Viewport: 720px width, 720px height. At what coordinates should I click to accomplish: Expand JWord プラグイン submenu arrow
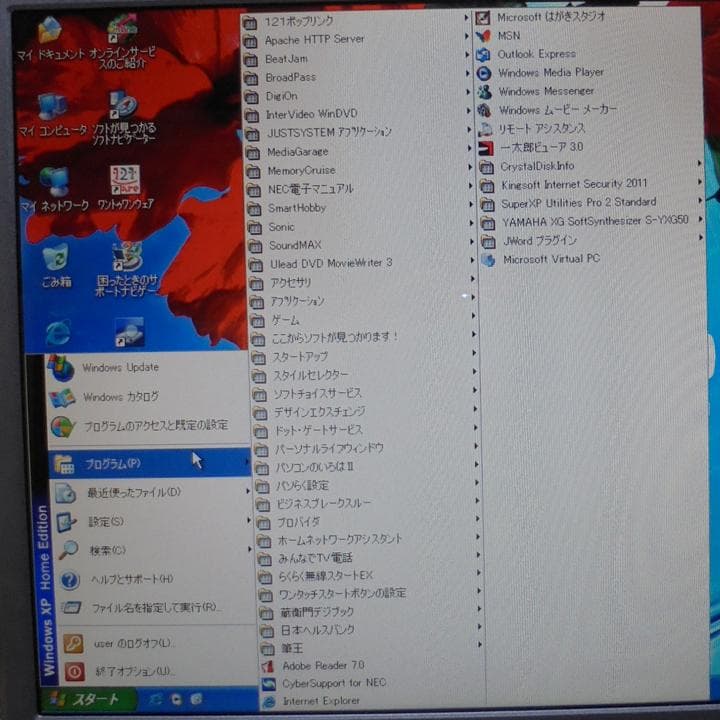(701, 238)
